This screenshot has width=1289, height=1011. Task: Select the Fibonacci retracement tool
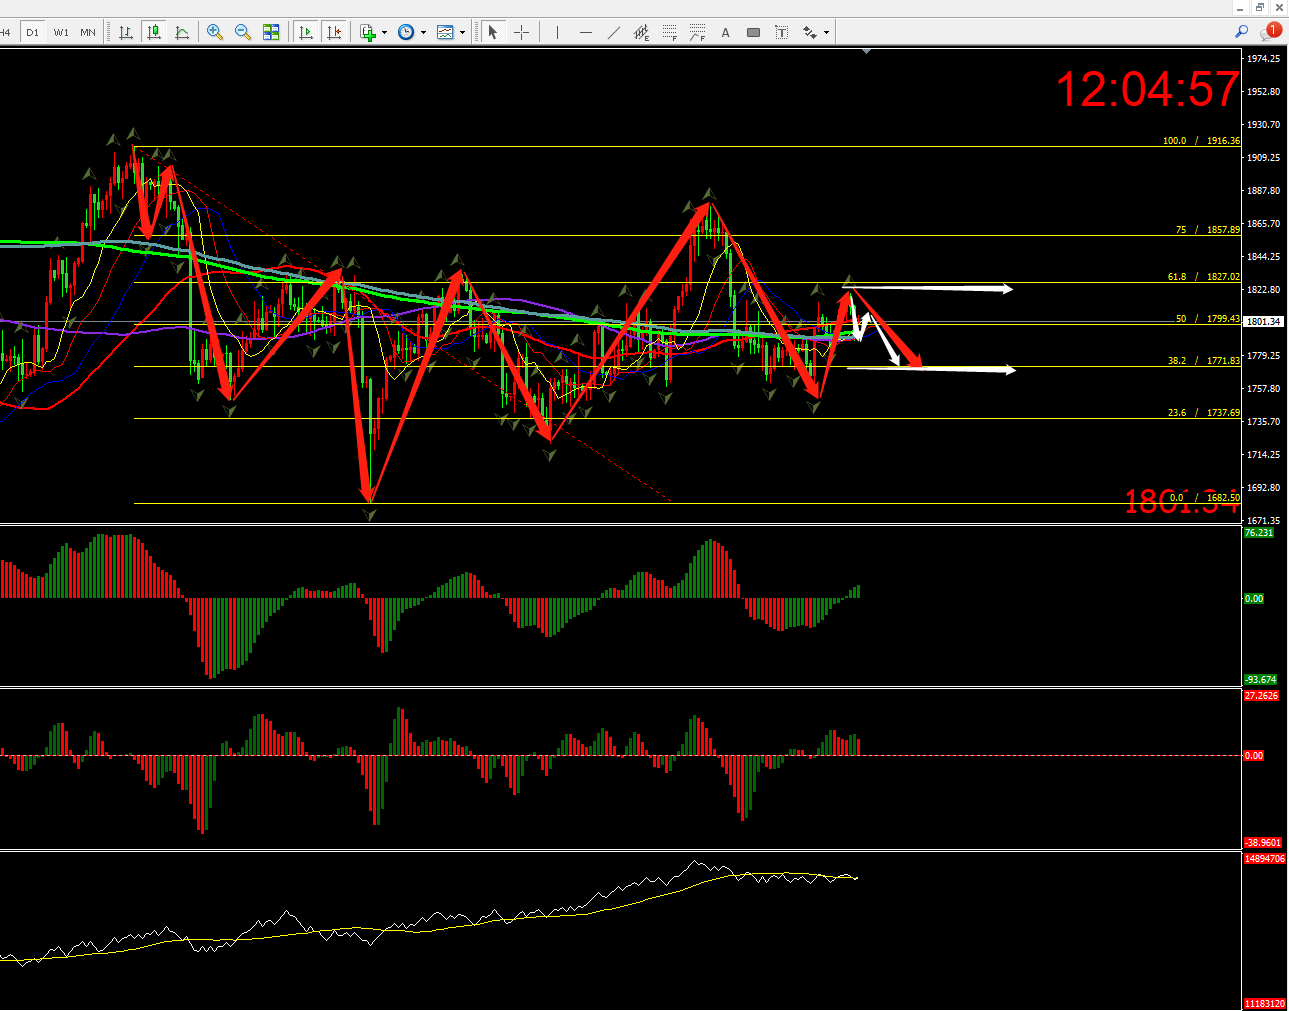coord(669,32)
